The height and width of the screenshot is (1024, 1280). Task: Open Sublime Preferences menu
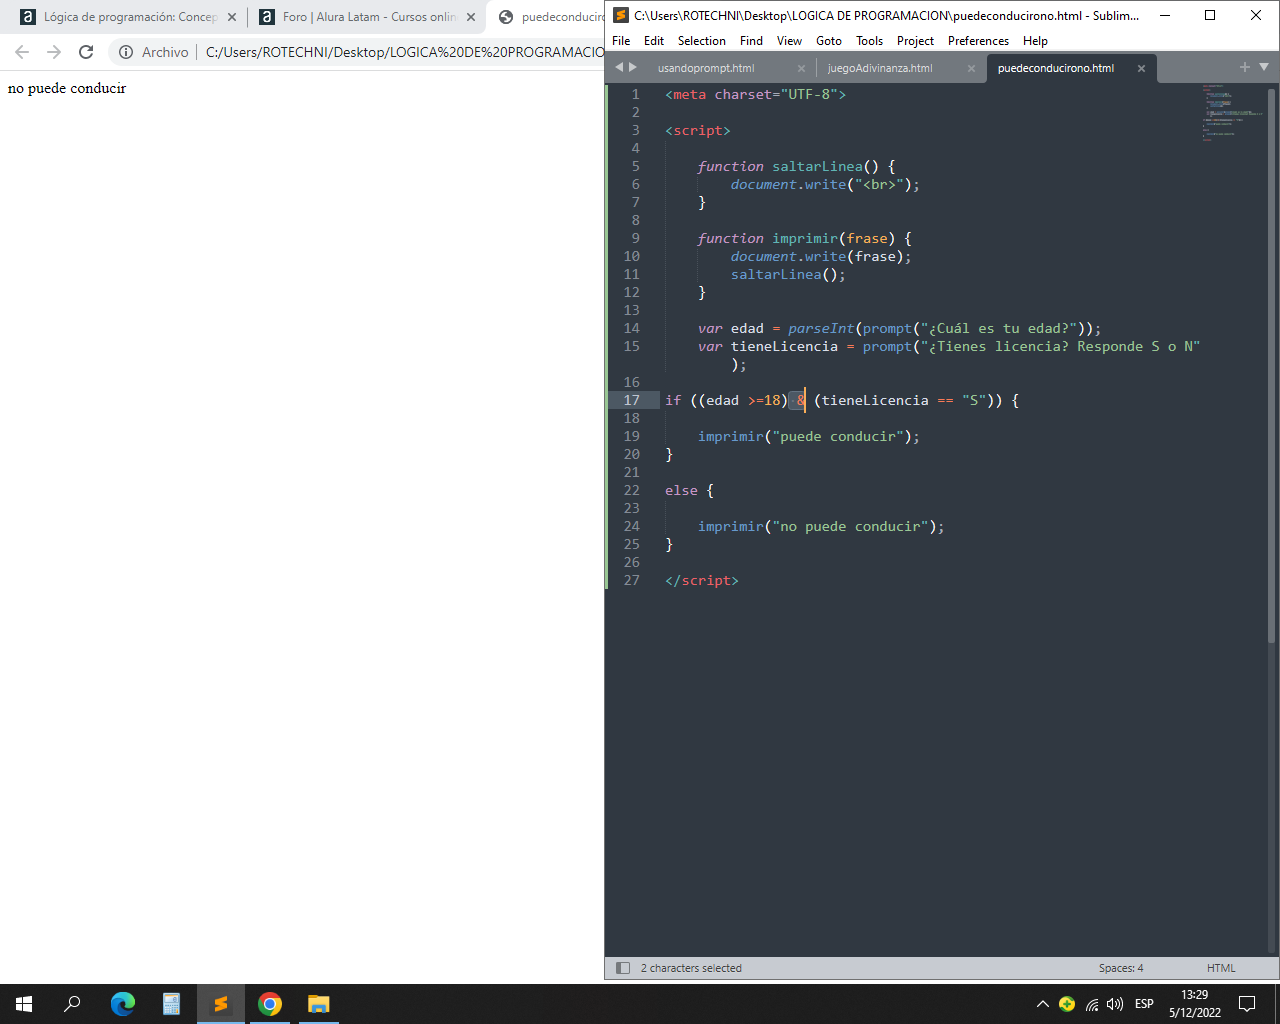[x=978, y=41]
